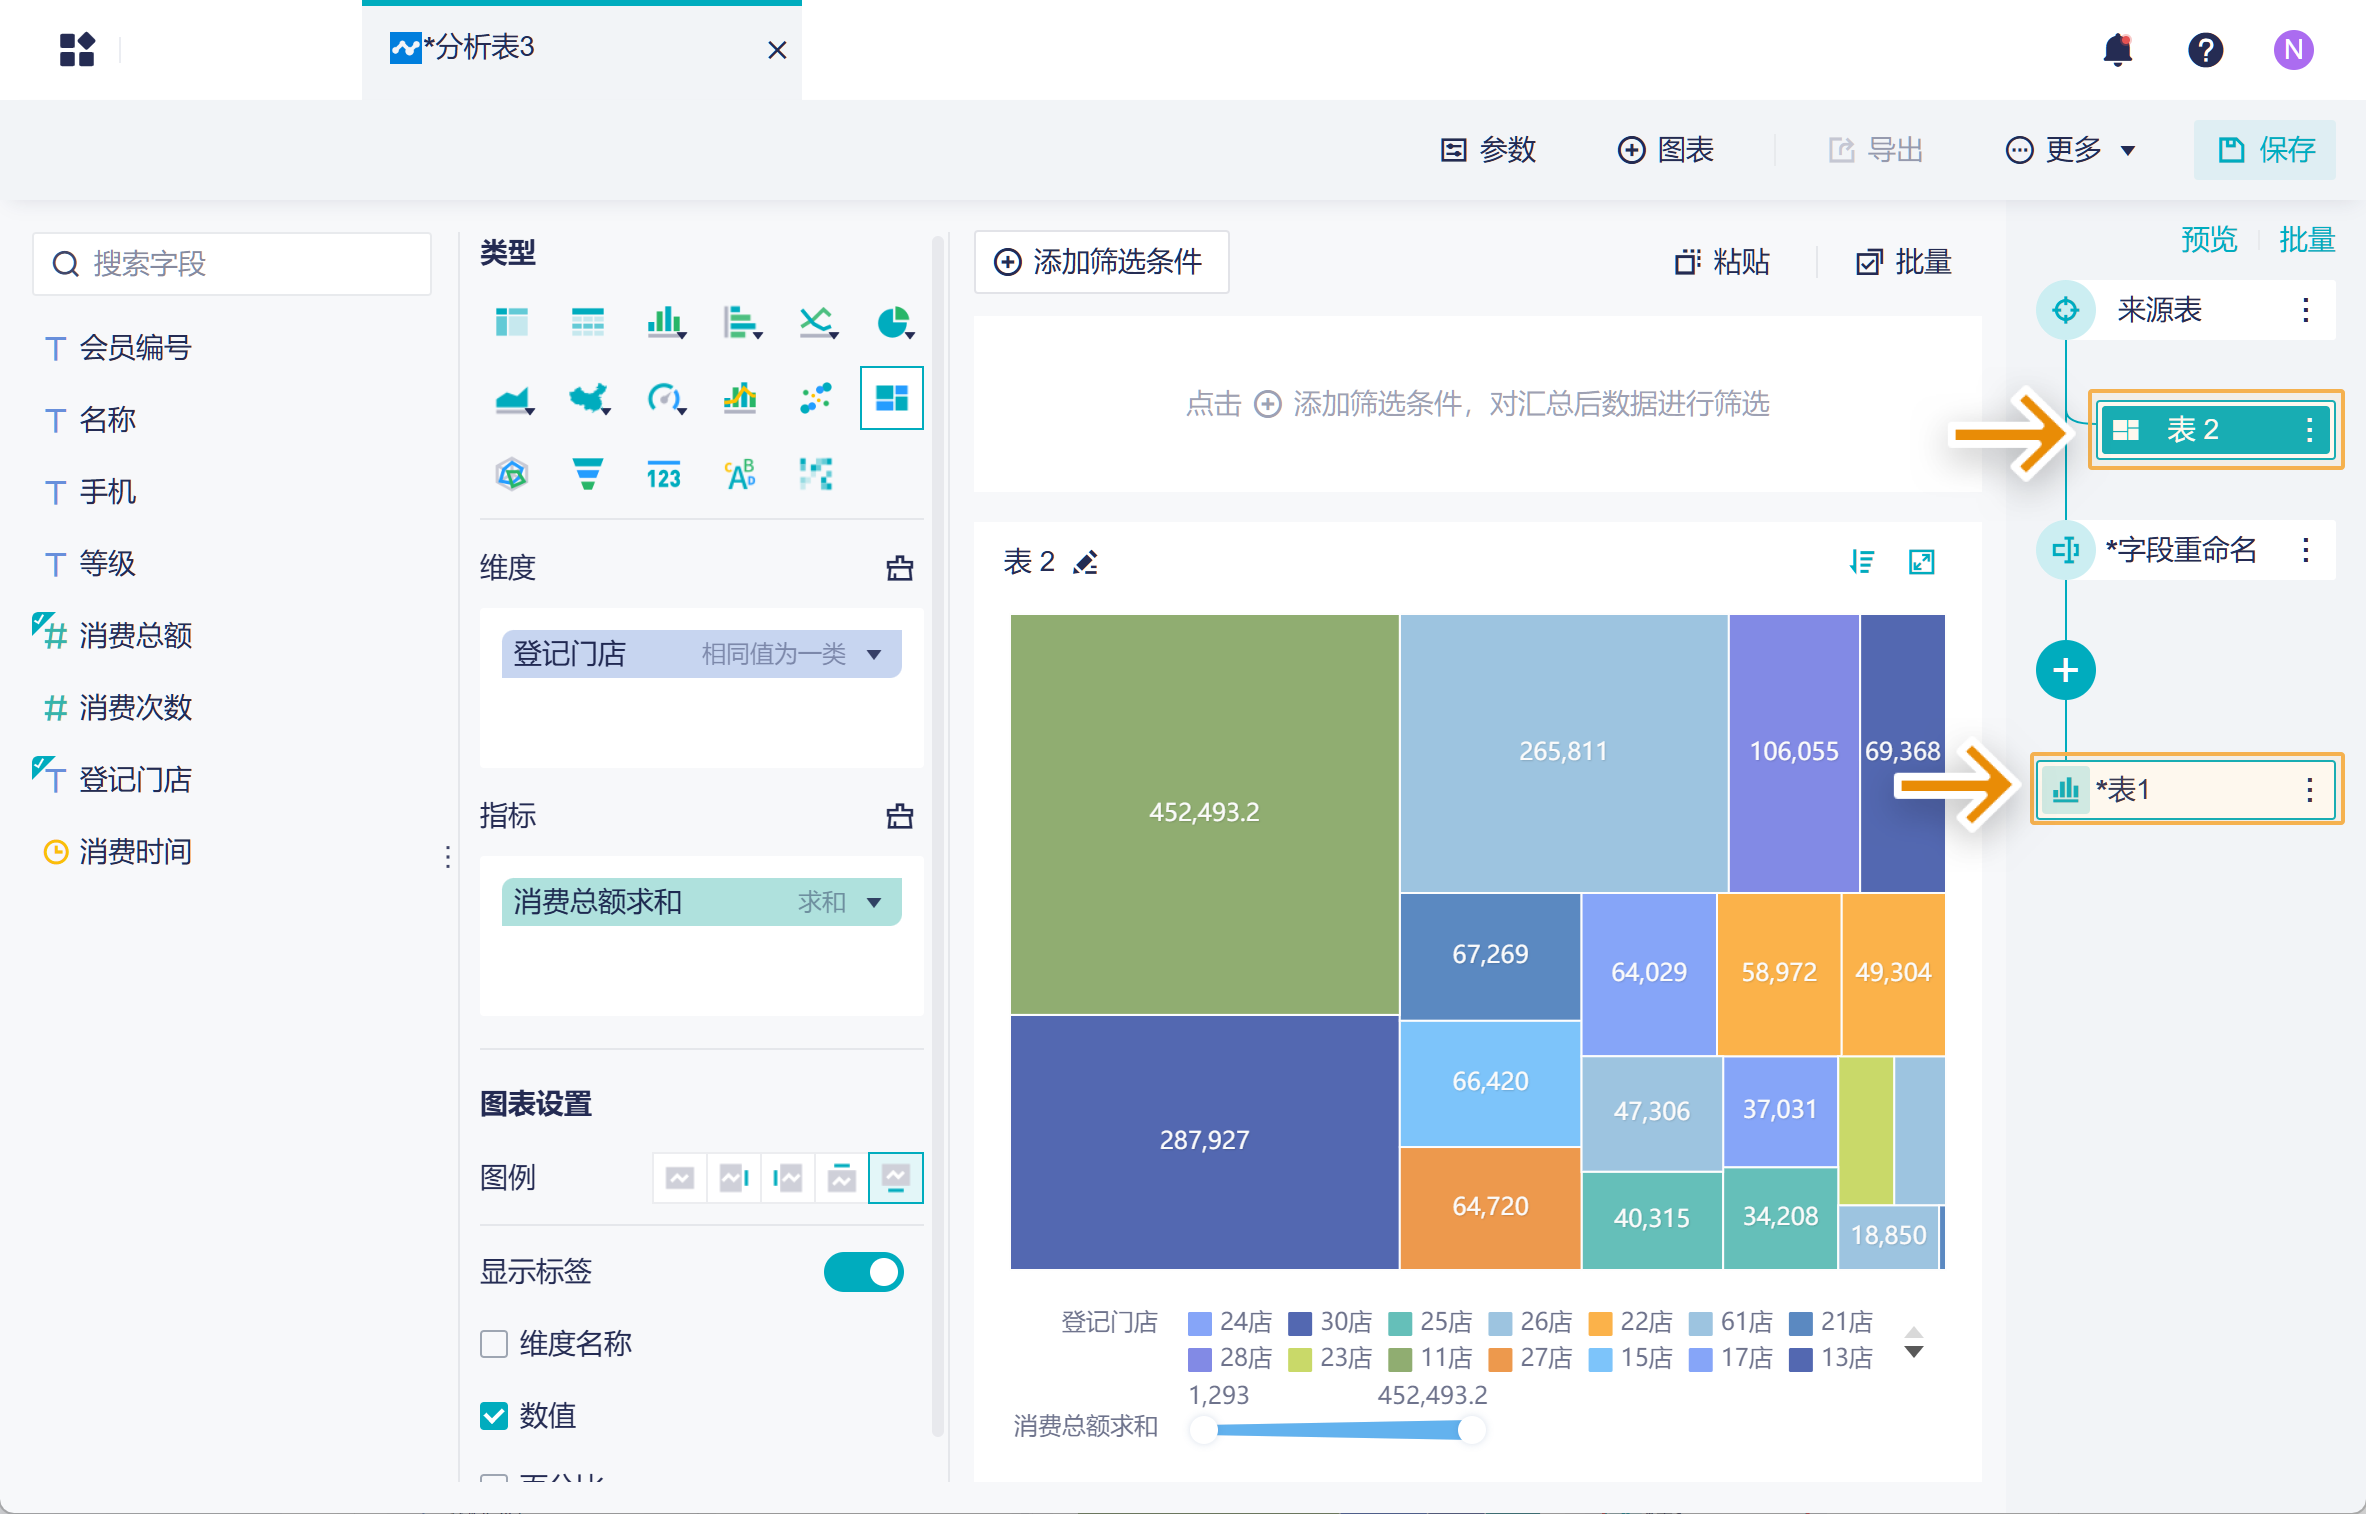Screen dimensions: 2366x1514
Task: Select the funnel chart type icon
Action: click(587, 474)
